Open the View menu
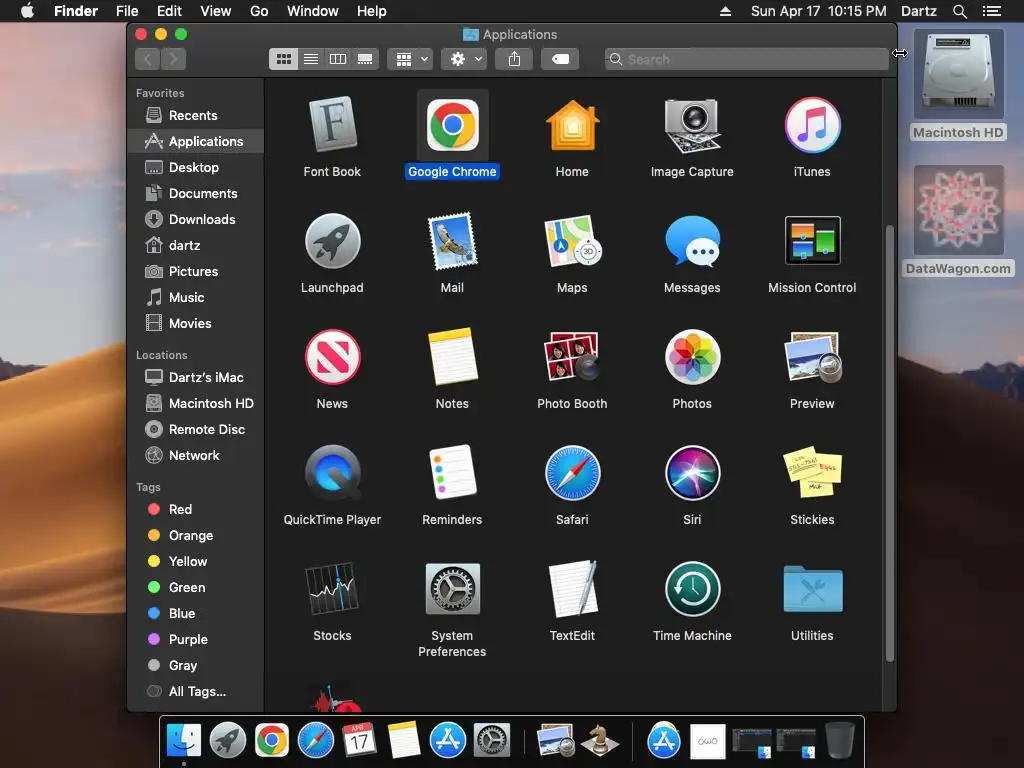The height and width of the screenshot is (768, 1024). pyautogui.click(x=216, y=11)
